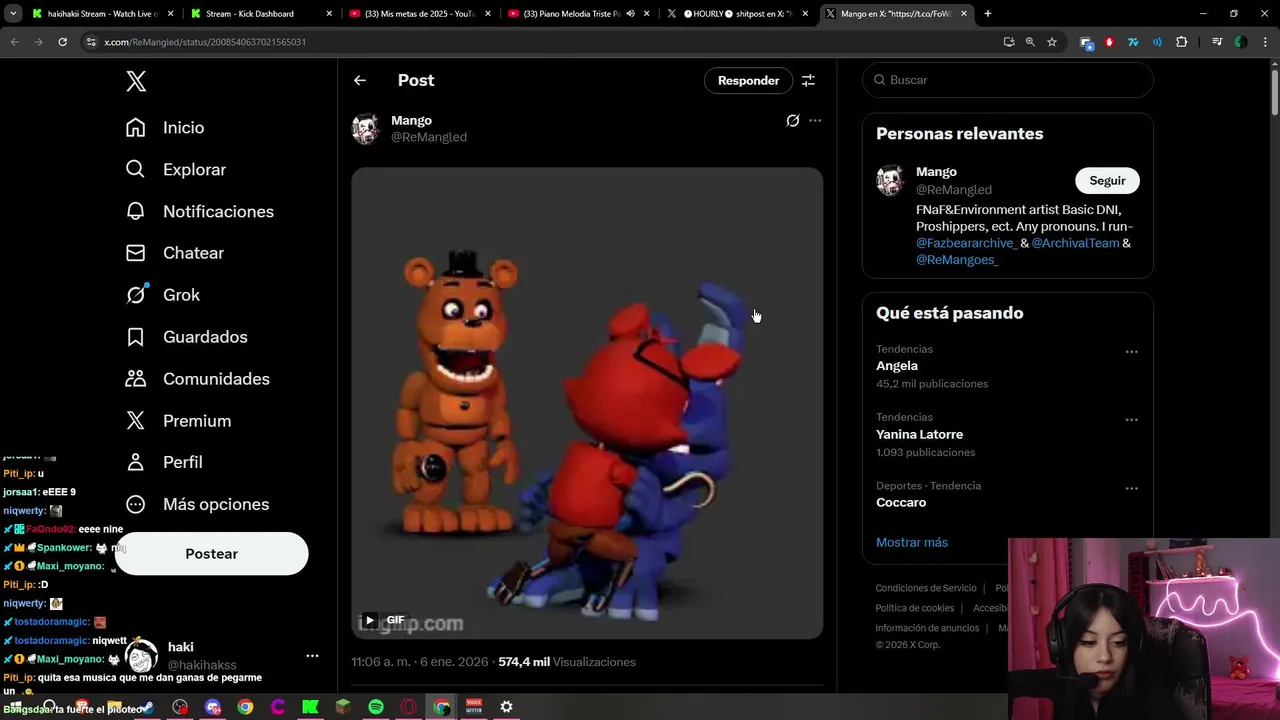Switch to the Kick Dashboard tab
The image size is (1280, 720).
point(258,14)
